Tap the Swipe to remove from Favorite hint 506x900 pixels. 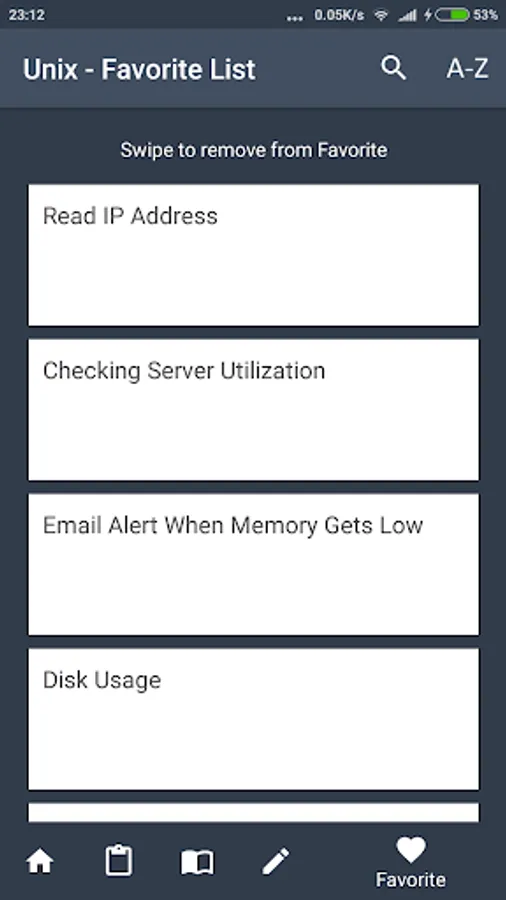(x=254, y=150)
